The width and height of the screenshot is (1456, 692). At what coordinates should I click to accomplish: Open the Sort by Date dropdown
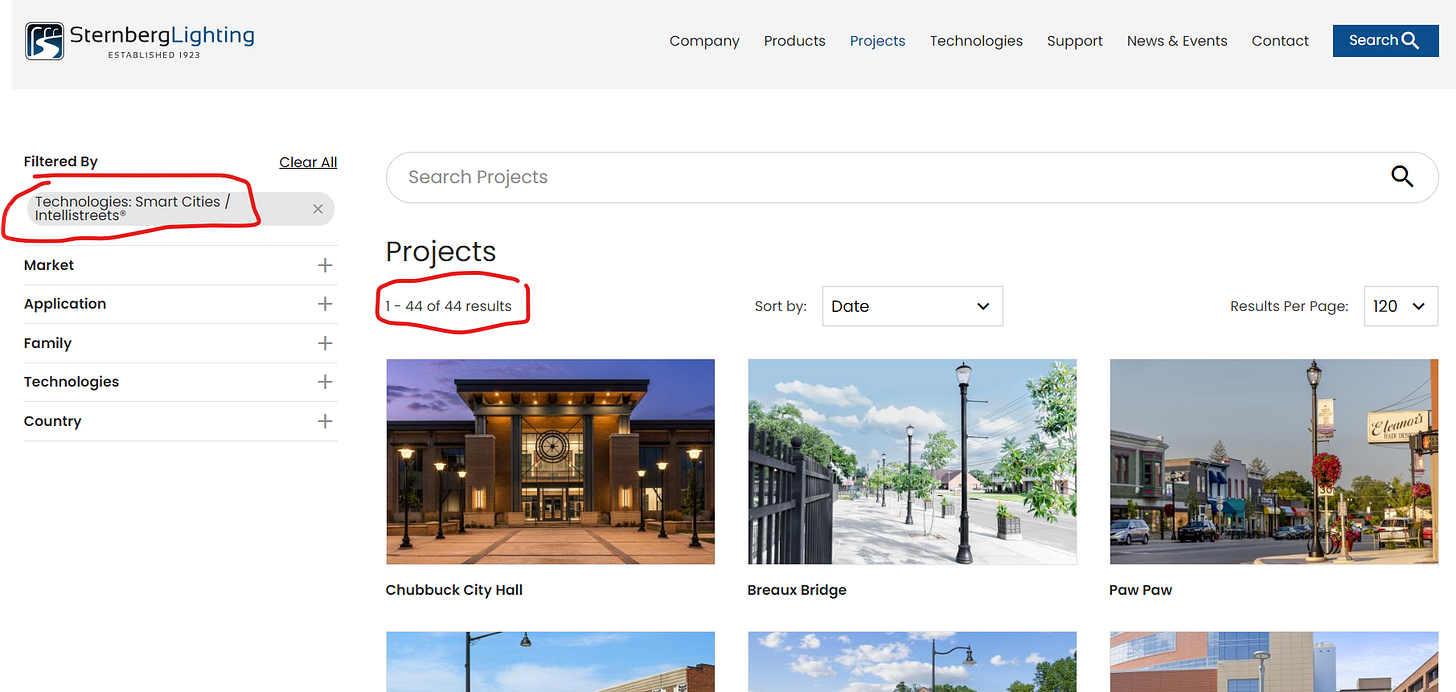912,306
